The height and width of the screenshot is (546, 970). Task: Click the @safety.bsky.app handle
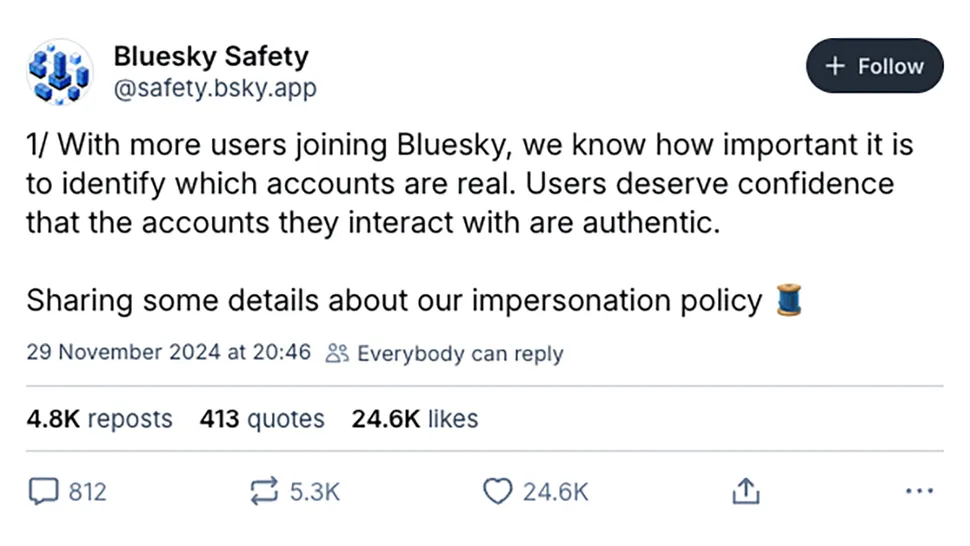(x=214, y=89)
